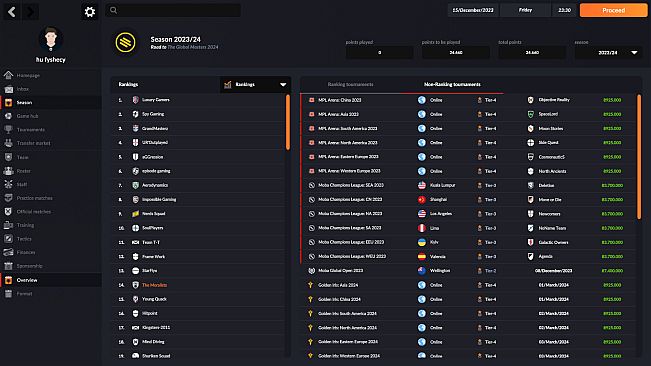Image resolution: width=651 pixels, height=366 pixels.
Task: Open Homepage in the sidebar
Action: point(28,76)
